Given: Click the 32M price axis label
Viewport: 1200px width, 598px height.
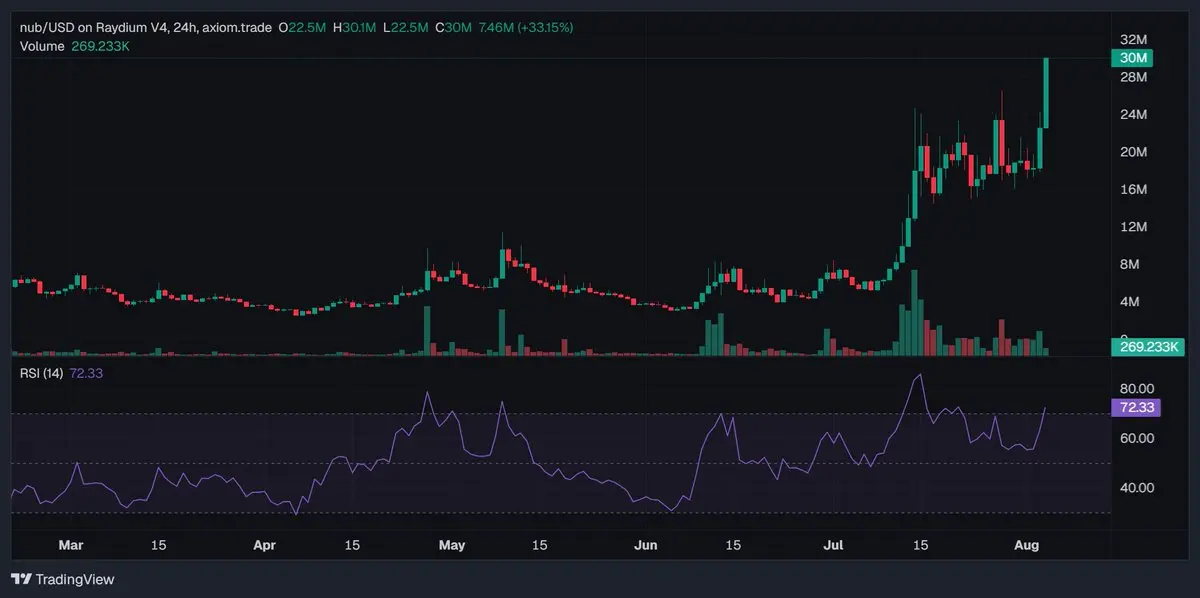Looking at the screenshot, I should pos(1134,40).
